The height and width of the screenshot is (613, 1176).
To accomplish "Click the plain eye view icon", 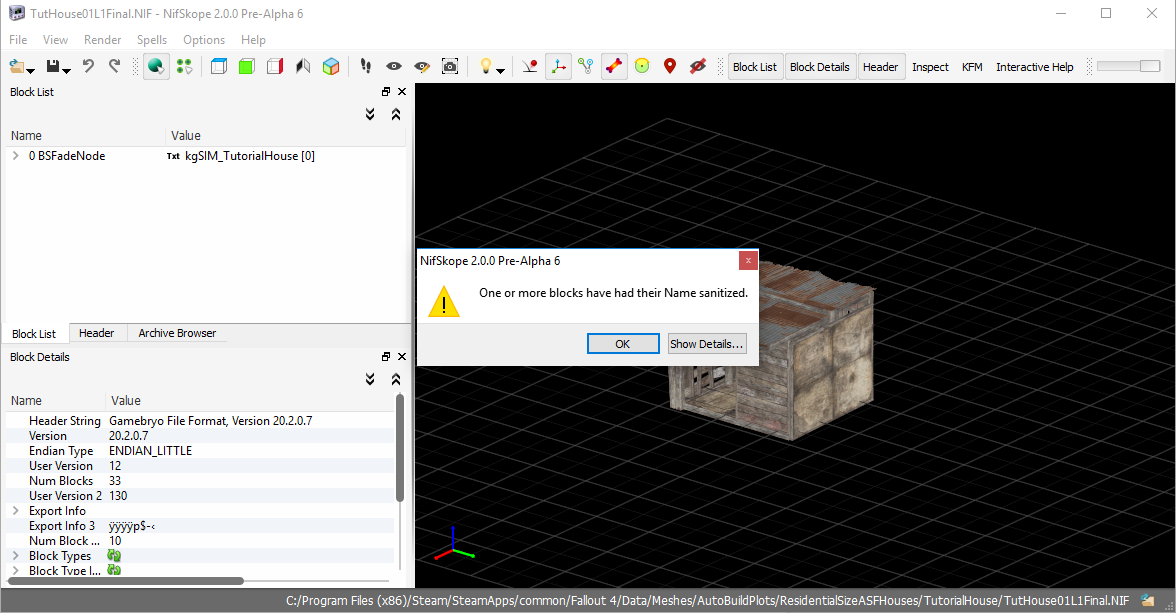I will click(x=394, y=66).
